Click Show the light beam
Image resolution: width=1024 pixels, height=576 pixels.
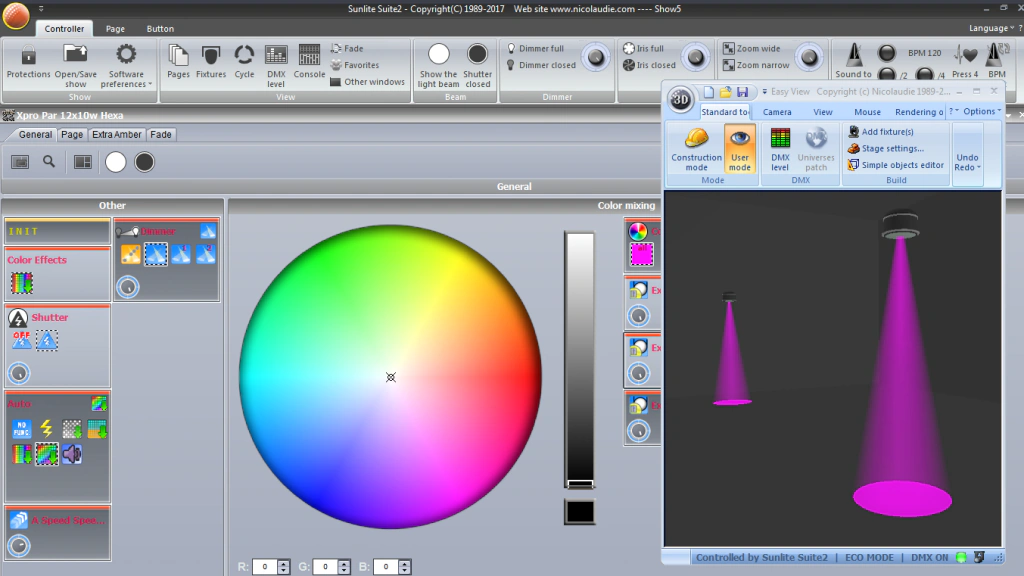(438, 65)
